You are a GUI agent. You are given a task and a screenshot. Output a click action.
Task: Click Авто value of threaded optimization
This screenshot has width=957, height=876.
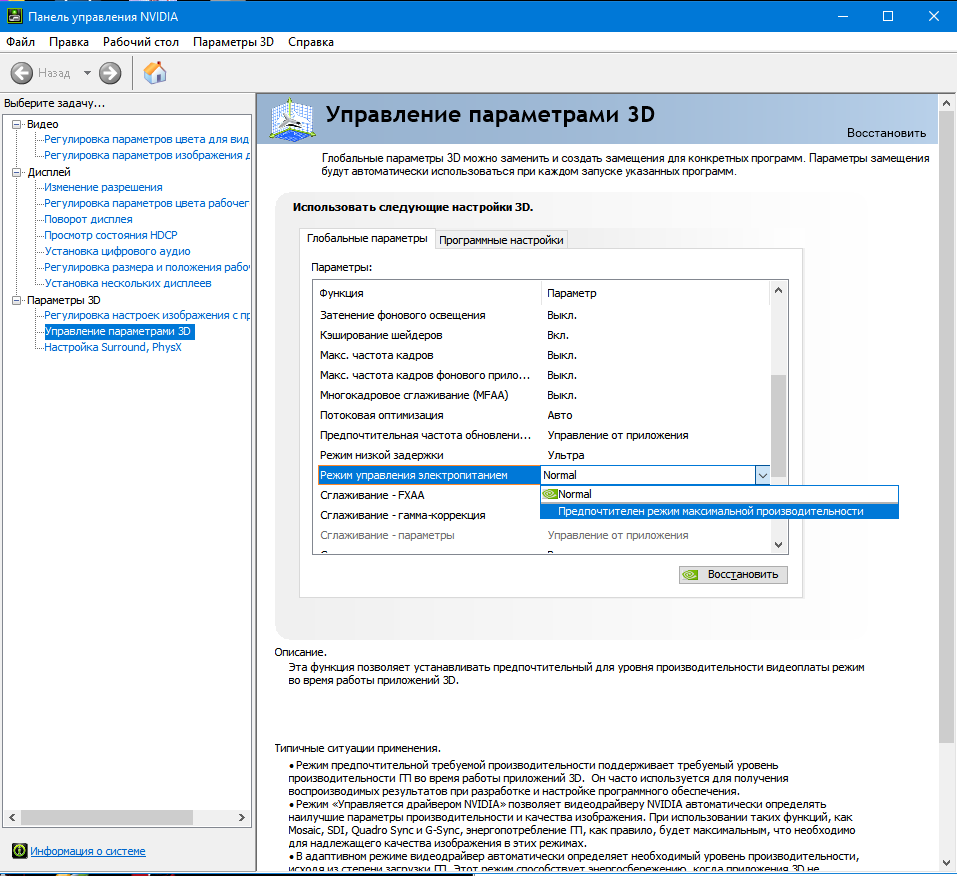coord(560,415)
